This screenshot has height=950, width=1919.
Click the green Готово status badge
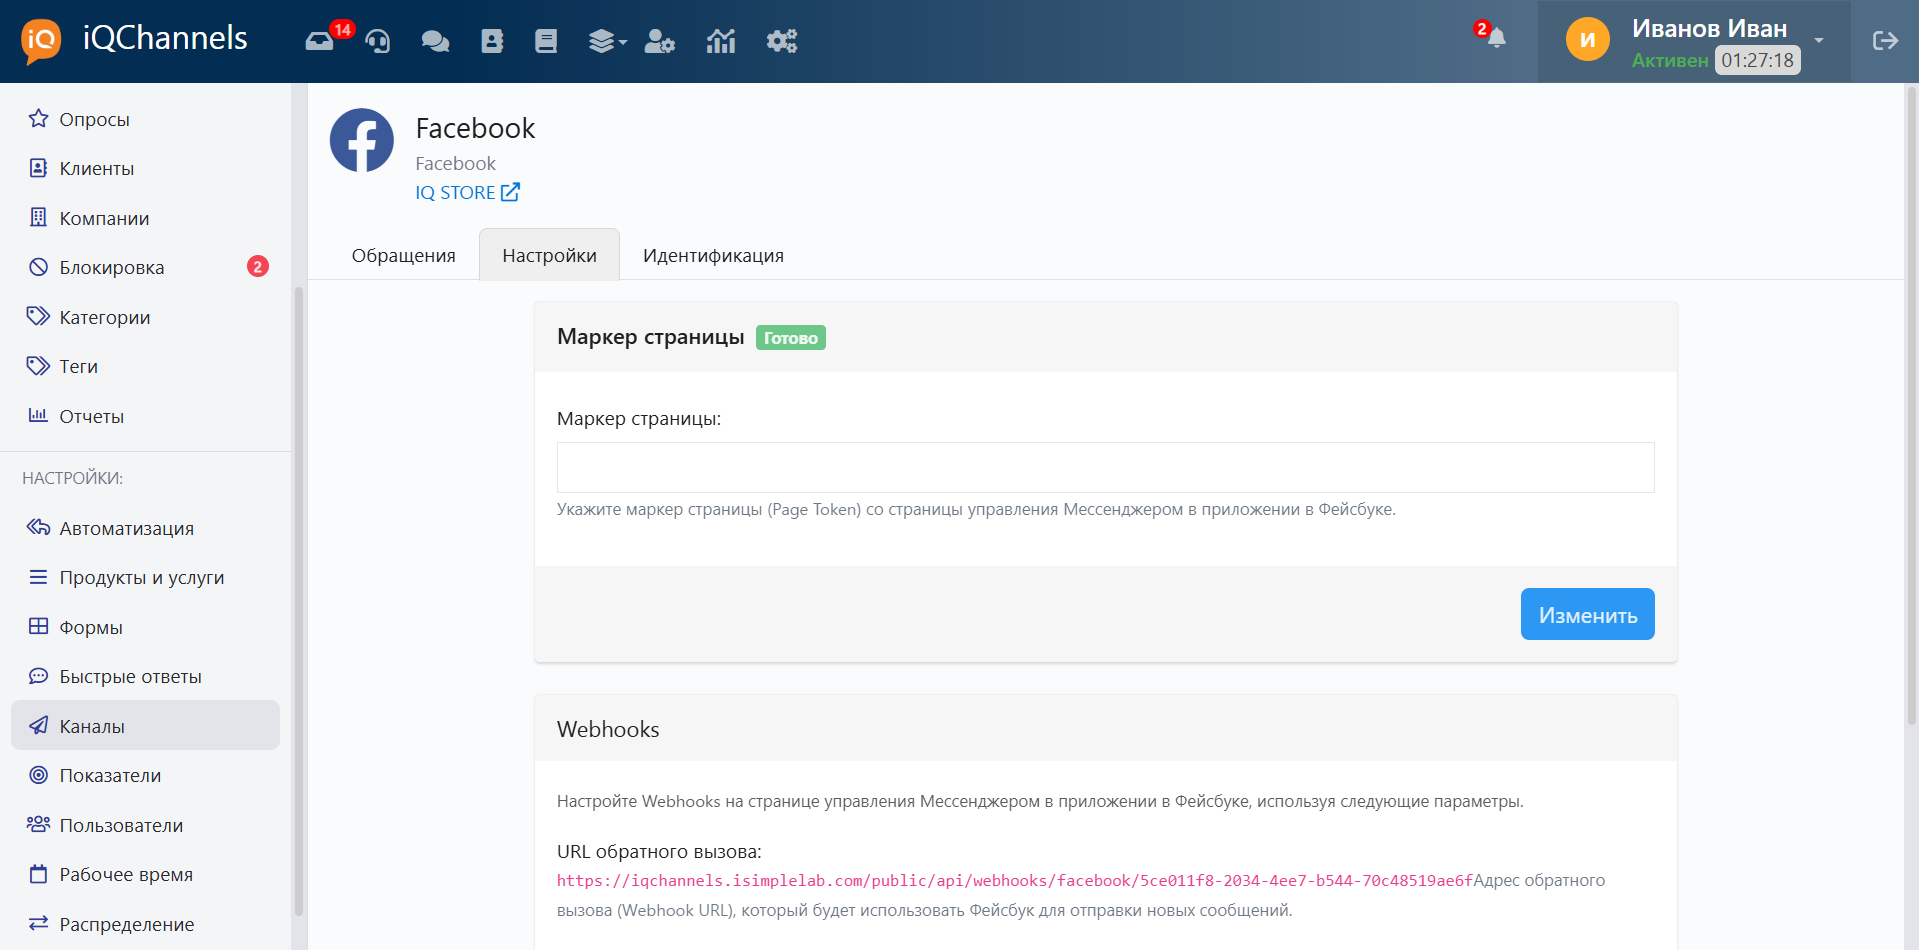point(790,338)
